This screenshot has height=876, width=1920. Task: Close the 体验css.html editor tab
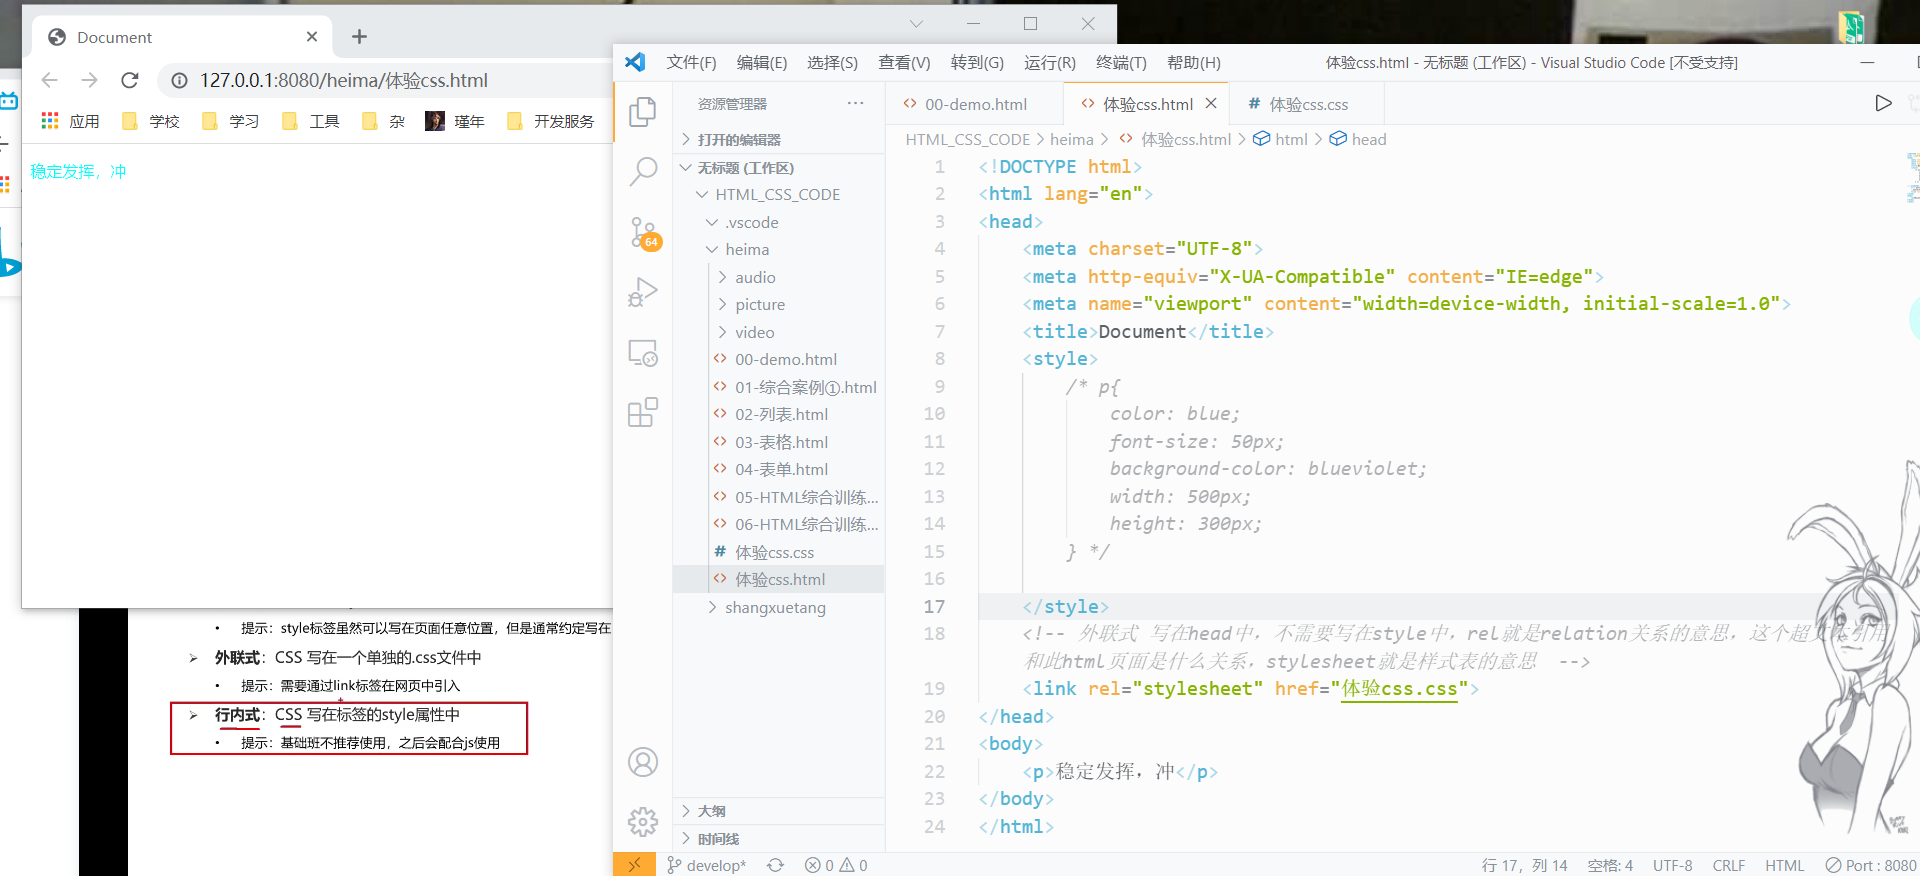point(1211,103)
